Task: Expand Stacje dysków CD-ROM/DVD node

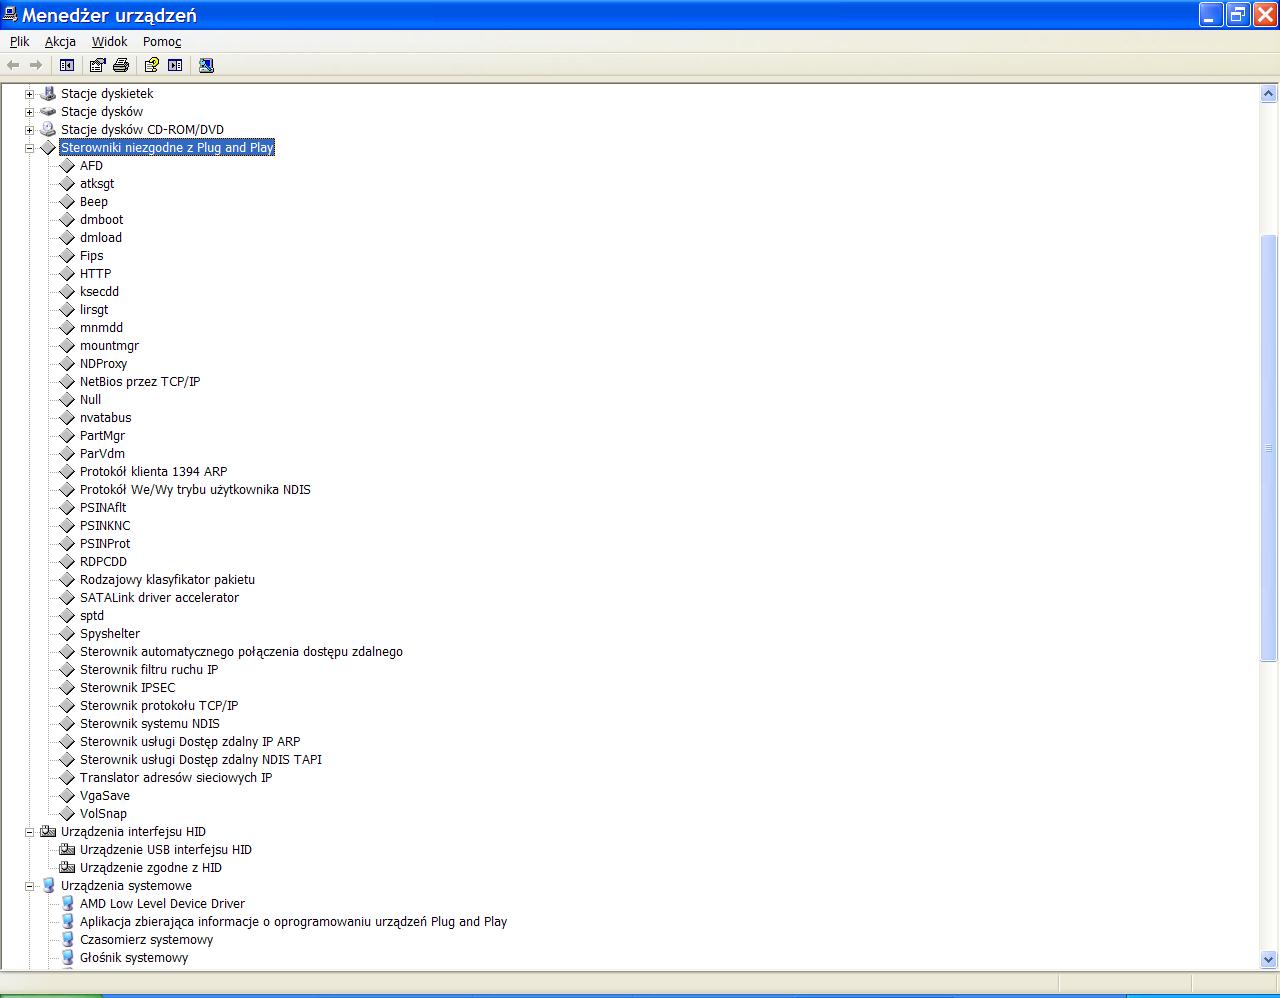Action: click(29, 130)
